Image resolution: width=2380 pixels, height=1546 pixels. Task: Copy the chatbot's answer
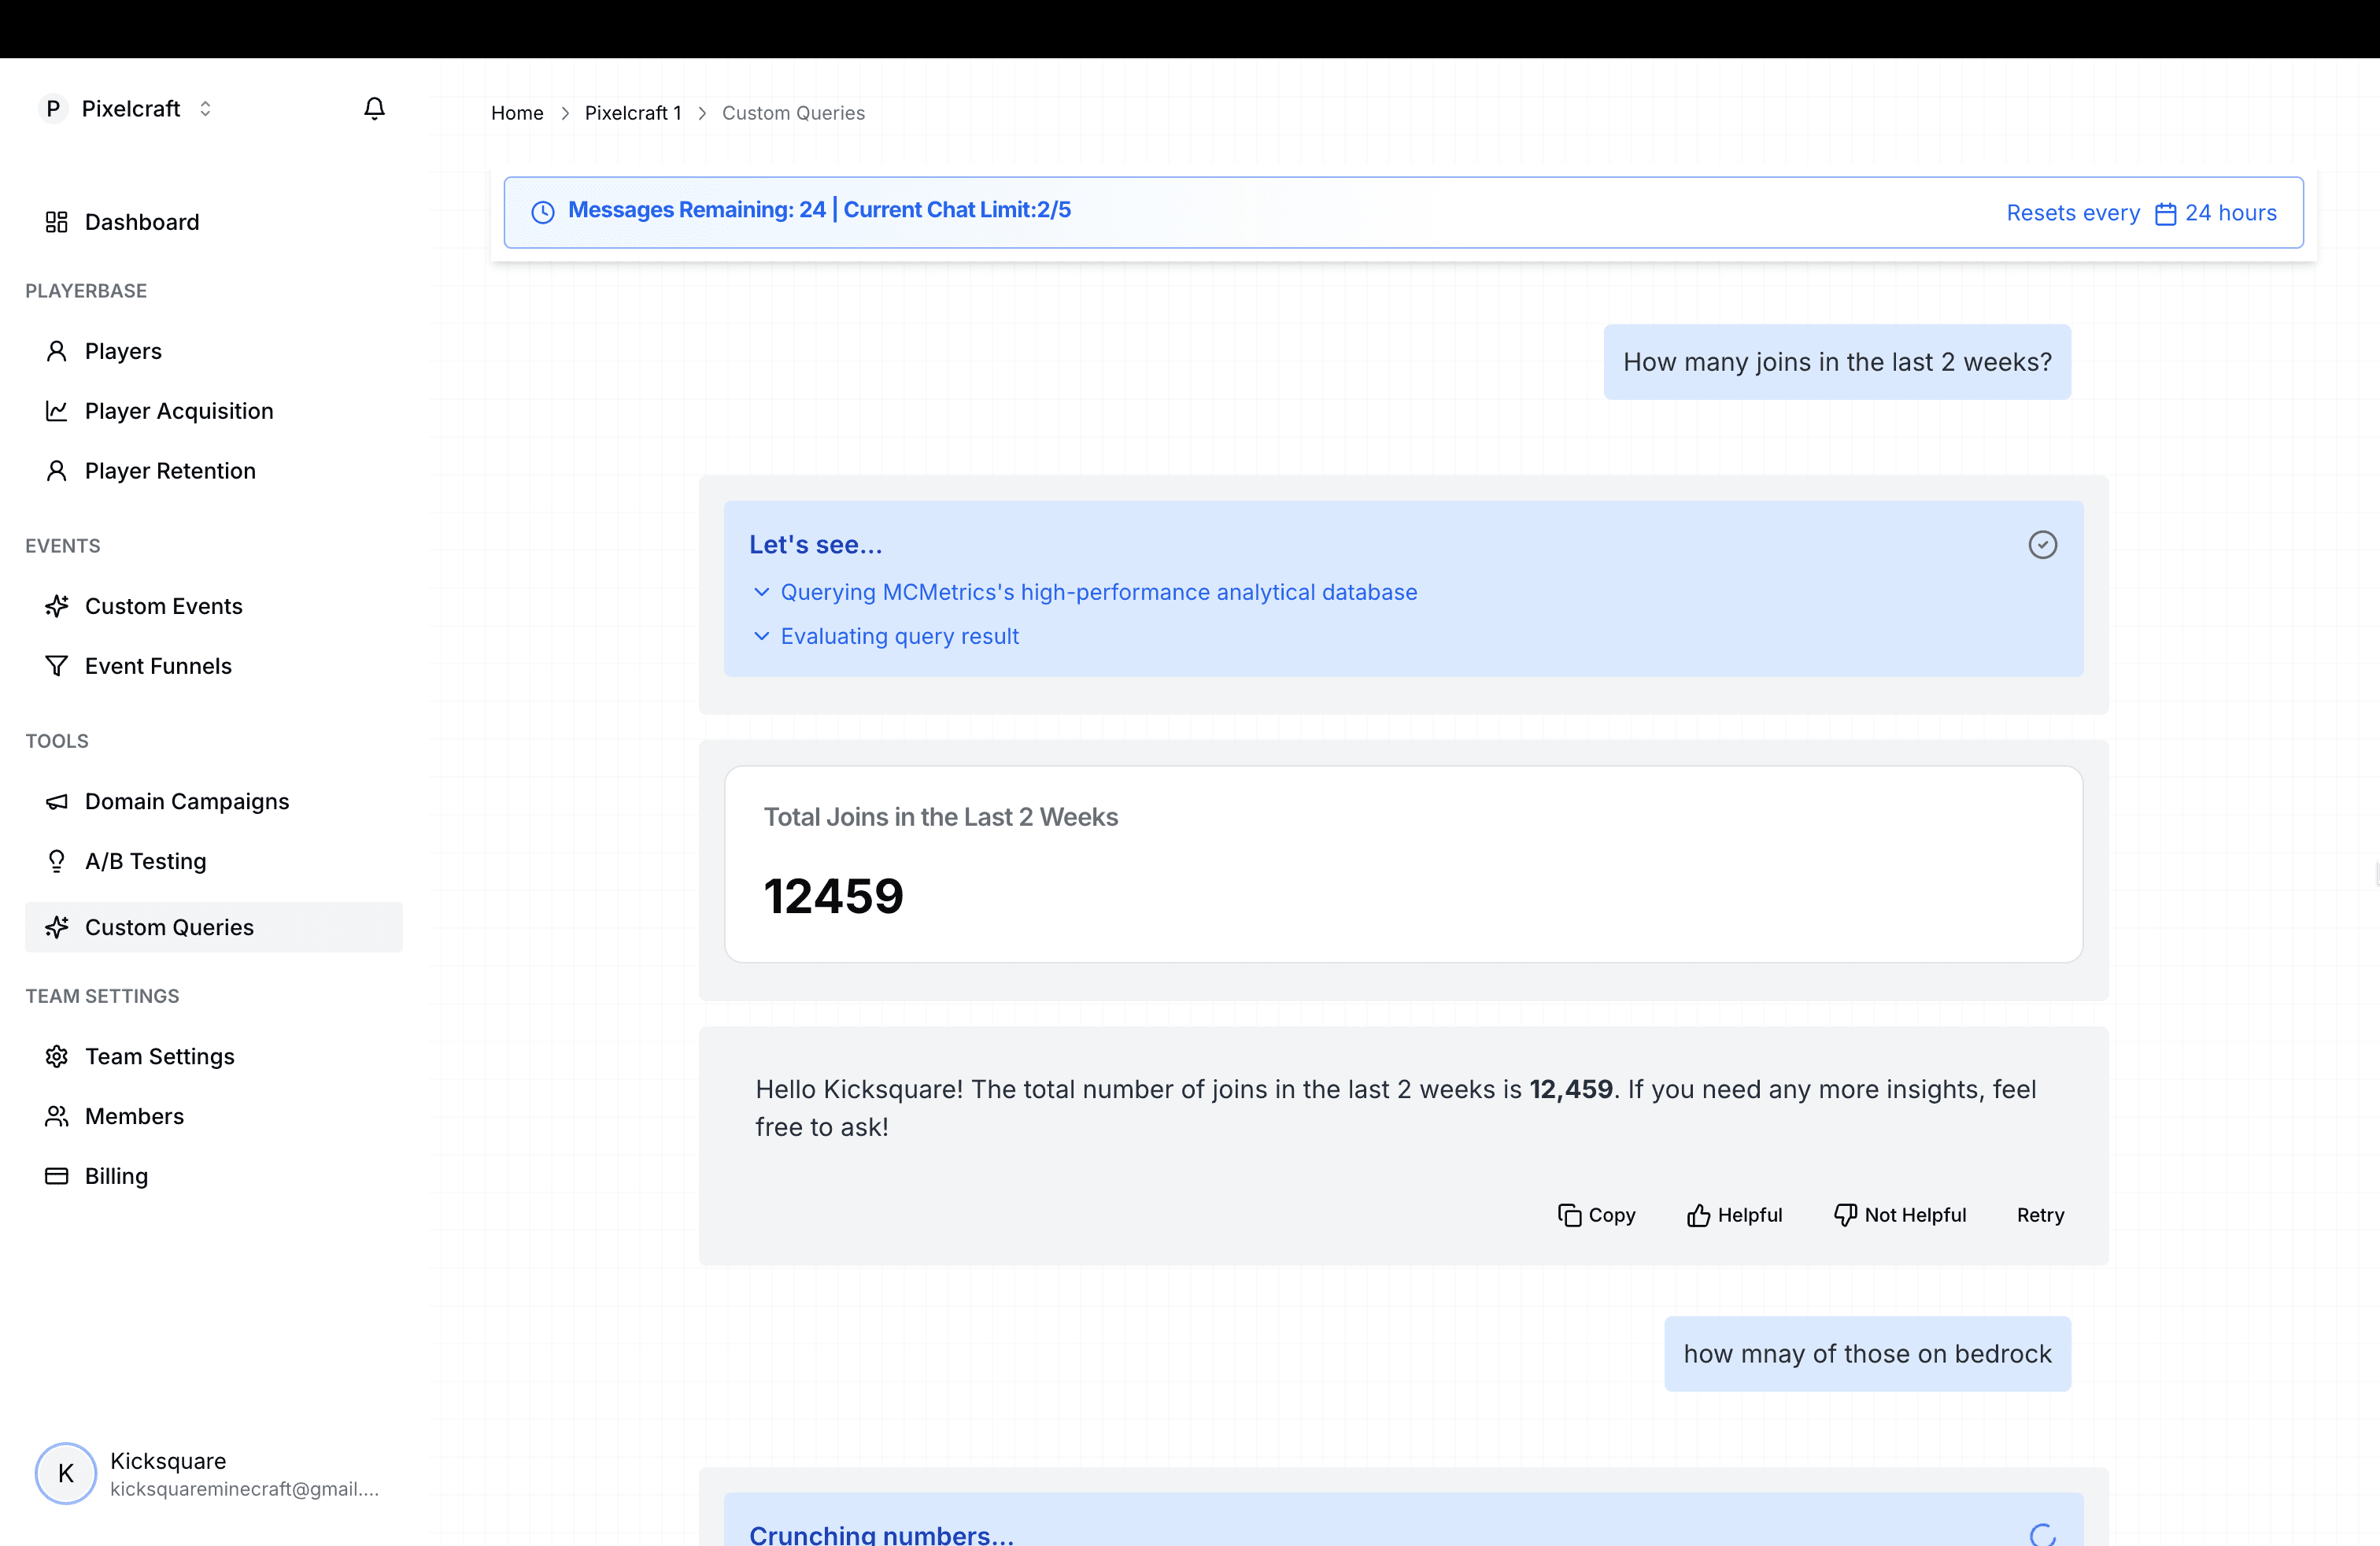click(1596, 1215)
